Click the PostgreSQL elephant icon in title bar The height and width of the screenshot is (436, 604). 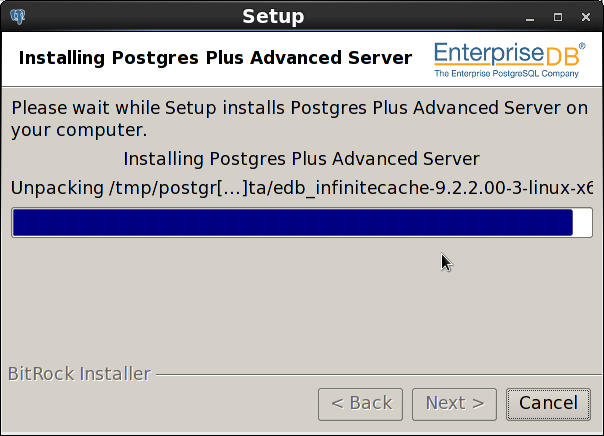[18, 17]
